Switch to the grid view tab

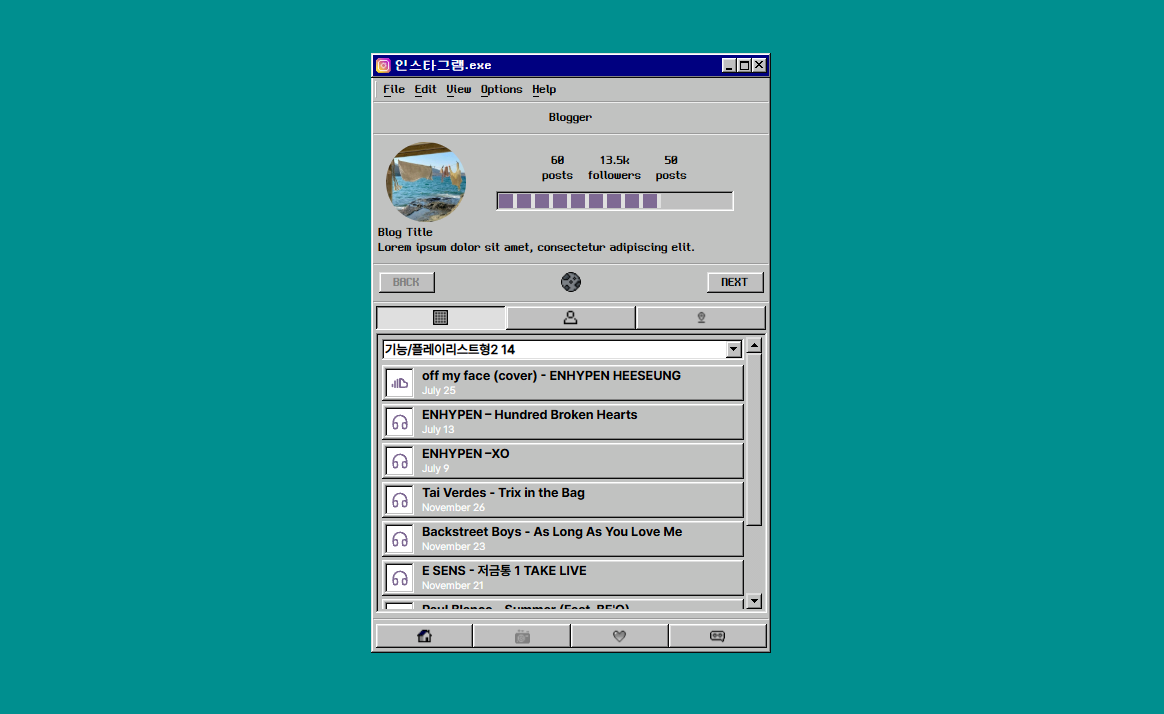pos(441,318)
